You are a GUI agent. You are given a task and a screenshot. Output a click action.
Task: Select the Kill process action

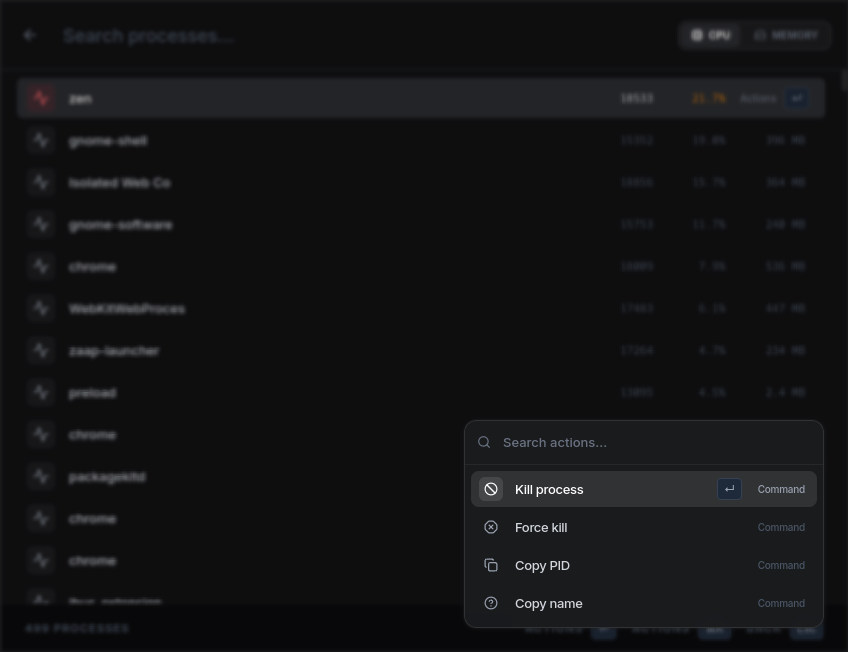pyautogui.click(x=644, y=489)
